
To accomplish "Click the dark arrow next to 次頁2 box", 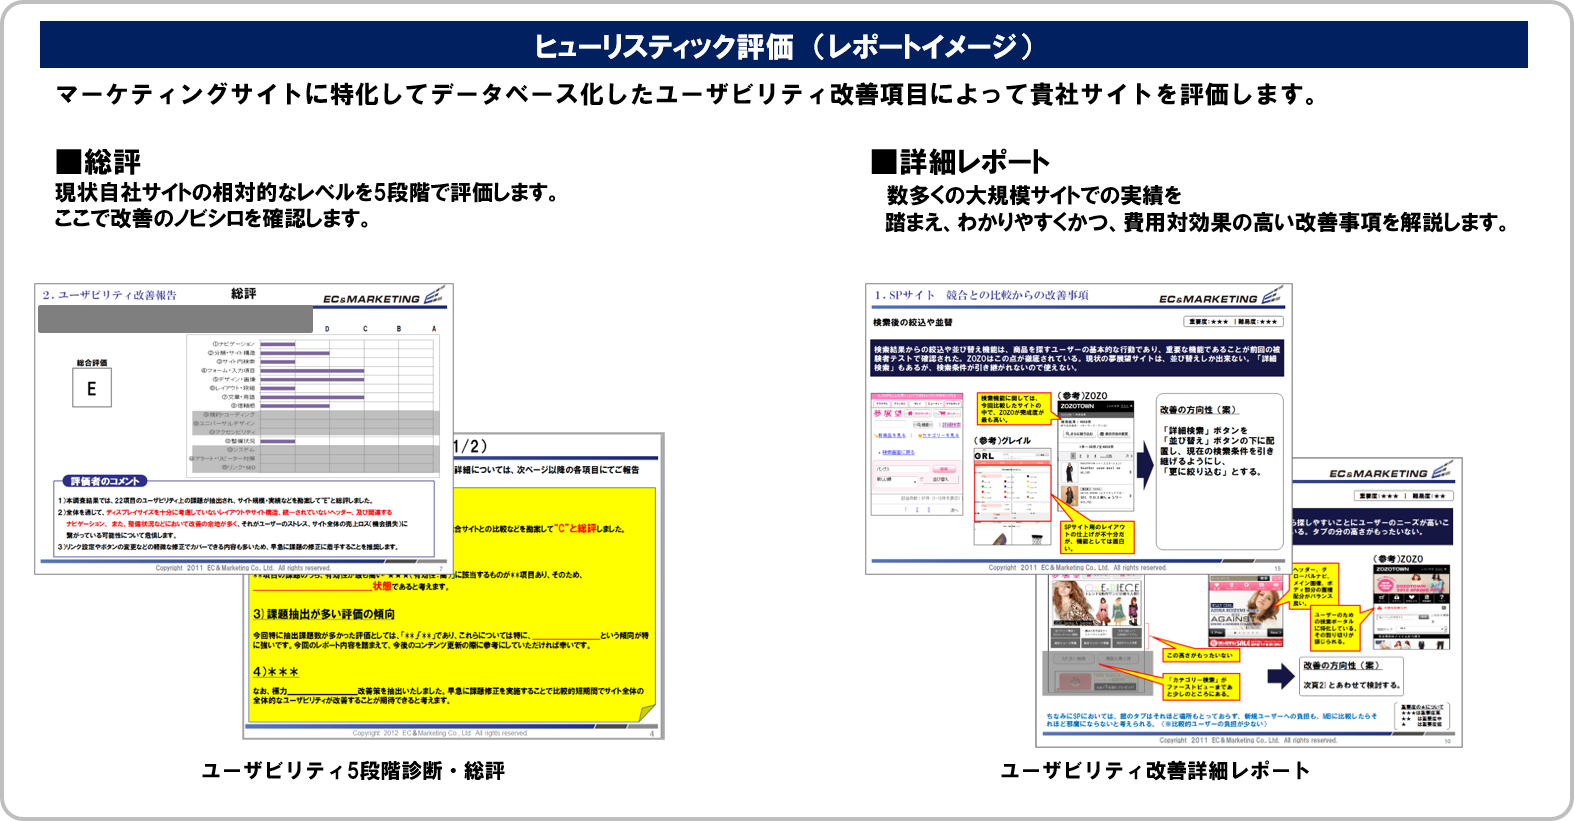I will pyautogui.click(x=1281, y=676).
